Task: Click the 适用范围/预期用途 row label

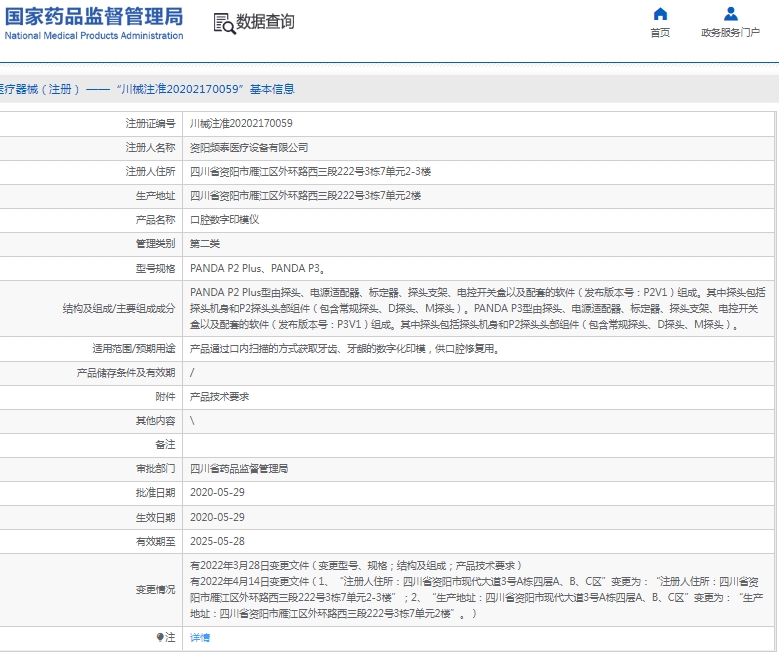Action: coord(134,349)
